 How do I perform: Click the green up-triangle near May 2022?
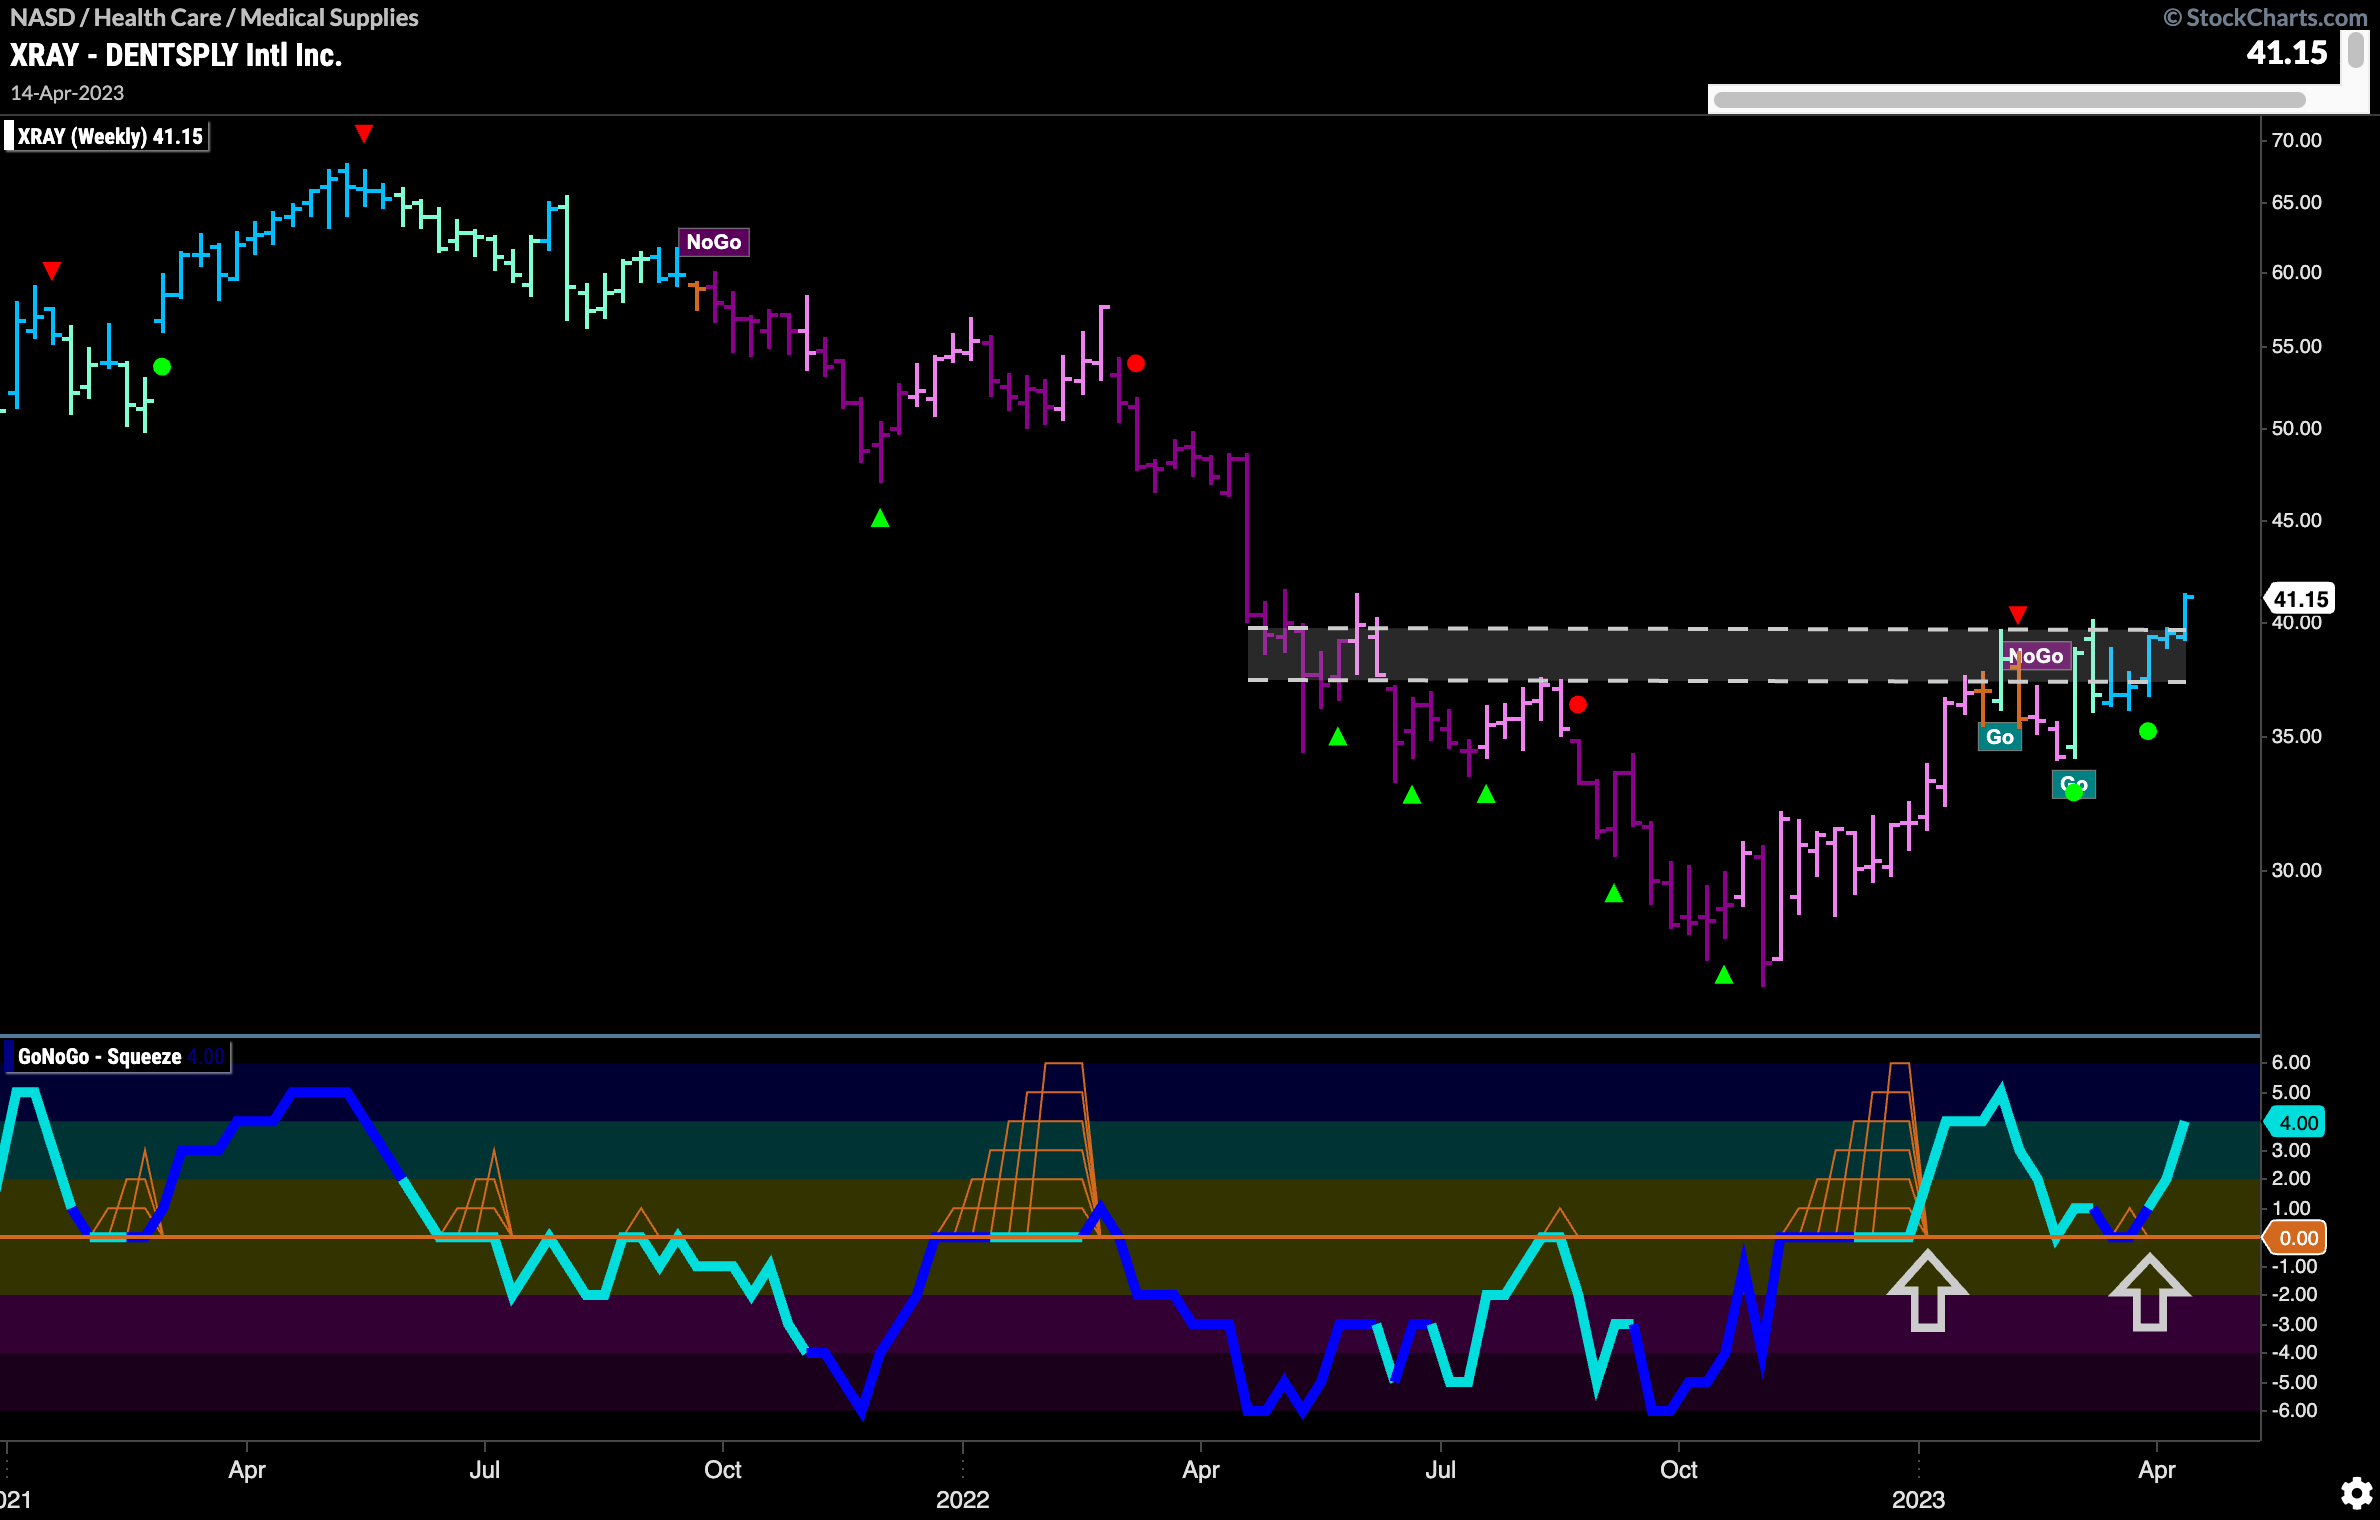point(1338,737)
